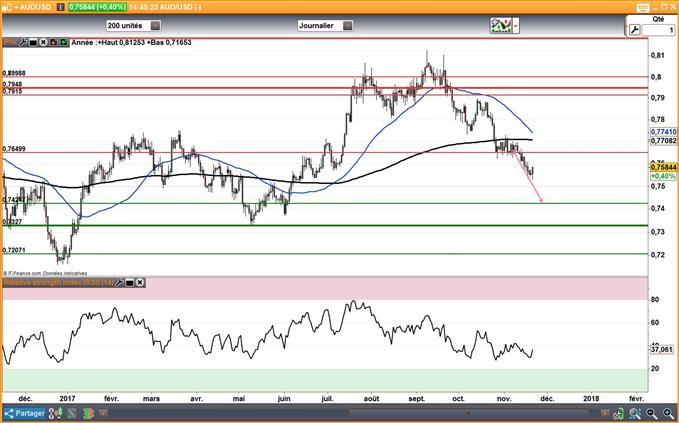This screenshot has width=679, height=423.
Task: Zoom in with the plus magnifier
Action: pos(669,413)
